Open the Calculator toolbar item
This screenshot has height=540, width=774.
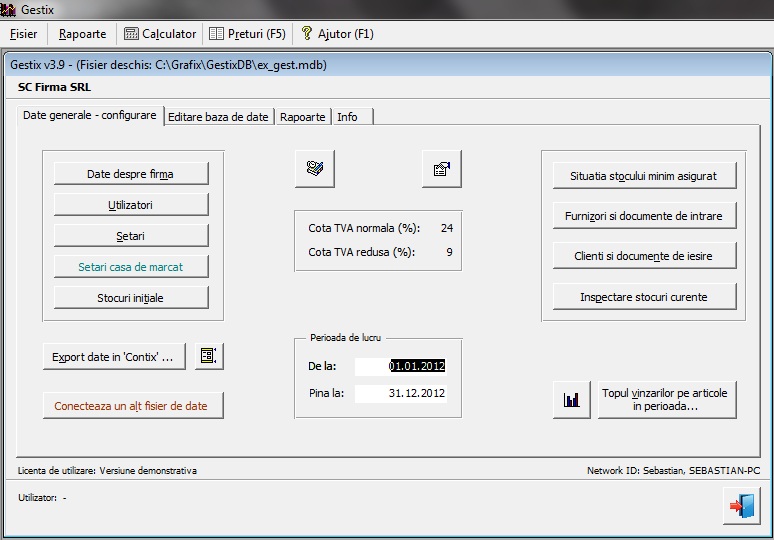pyautogui.click(x=160, y=33)
